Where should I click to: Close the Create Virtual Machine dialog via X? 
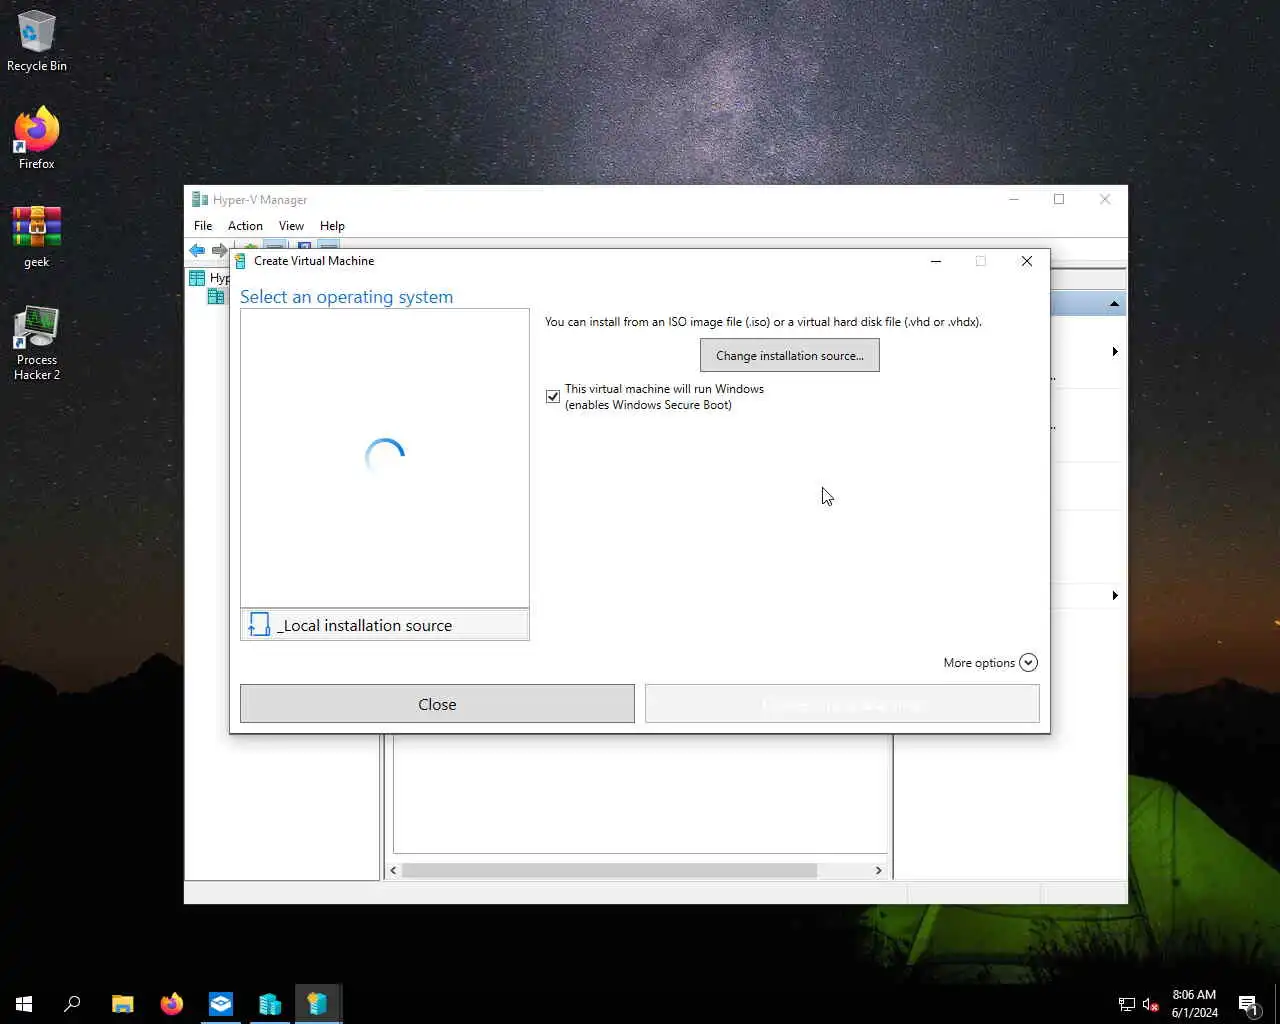point(1027,261)
